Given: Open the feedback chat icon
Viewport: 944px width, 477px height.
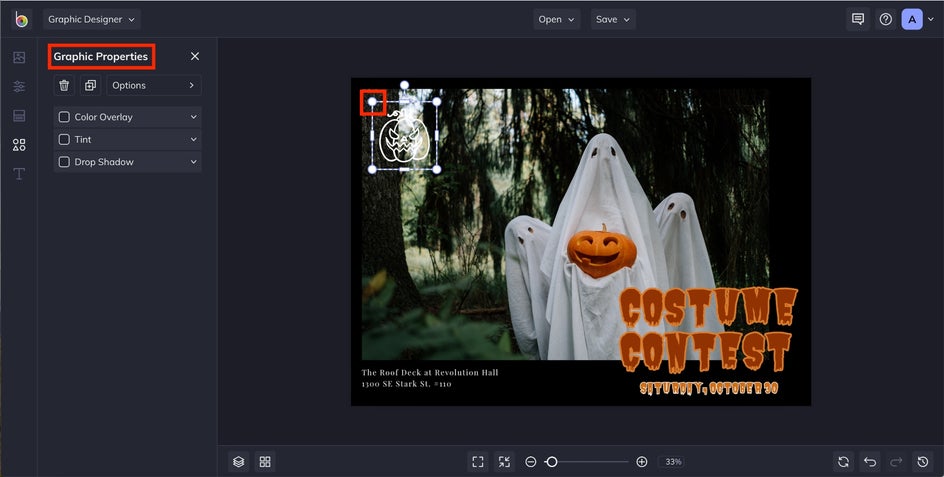Looking at the screenshot, I should (x=858, y=19).
